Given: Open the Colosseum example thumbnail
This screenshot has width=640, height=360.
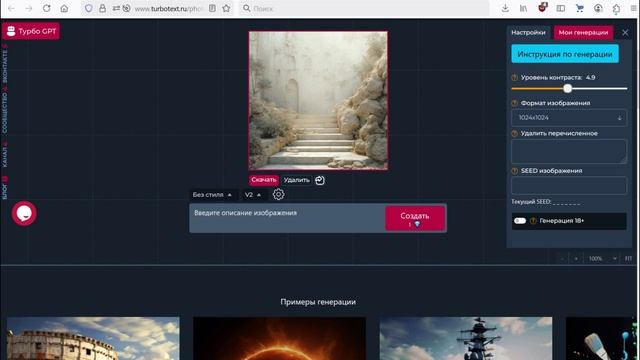Looking at the screenshot, I should click(x=93, y=338).
